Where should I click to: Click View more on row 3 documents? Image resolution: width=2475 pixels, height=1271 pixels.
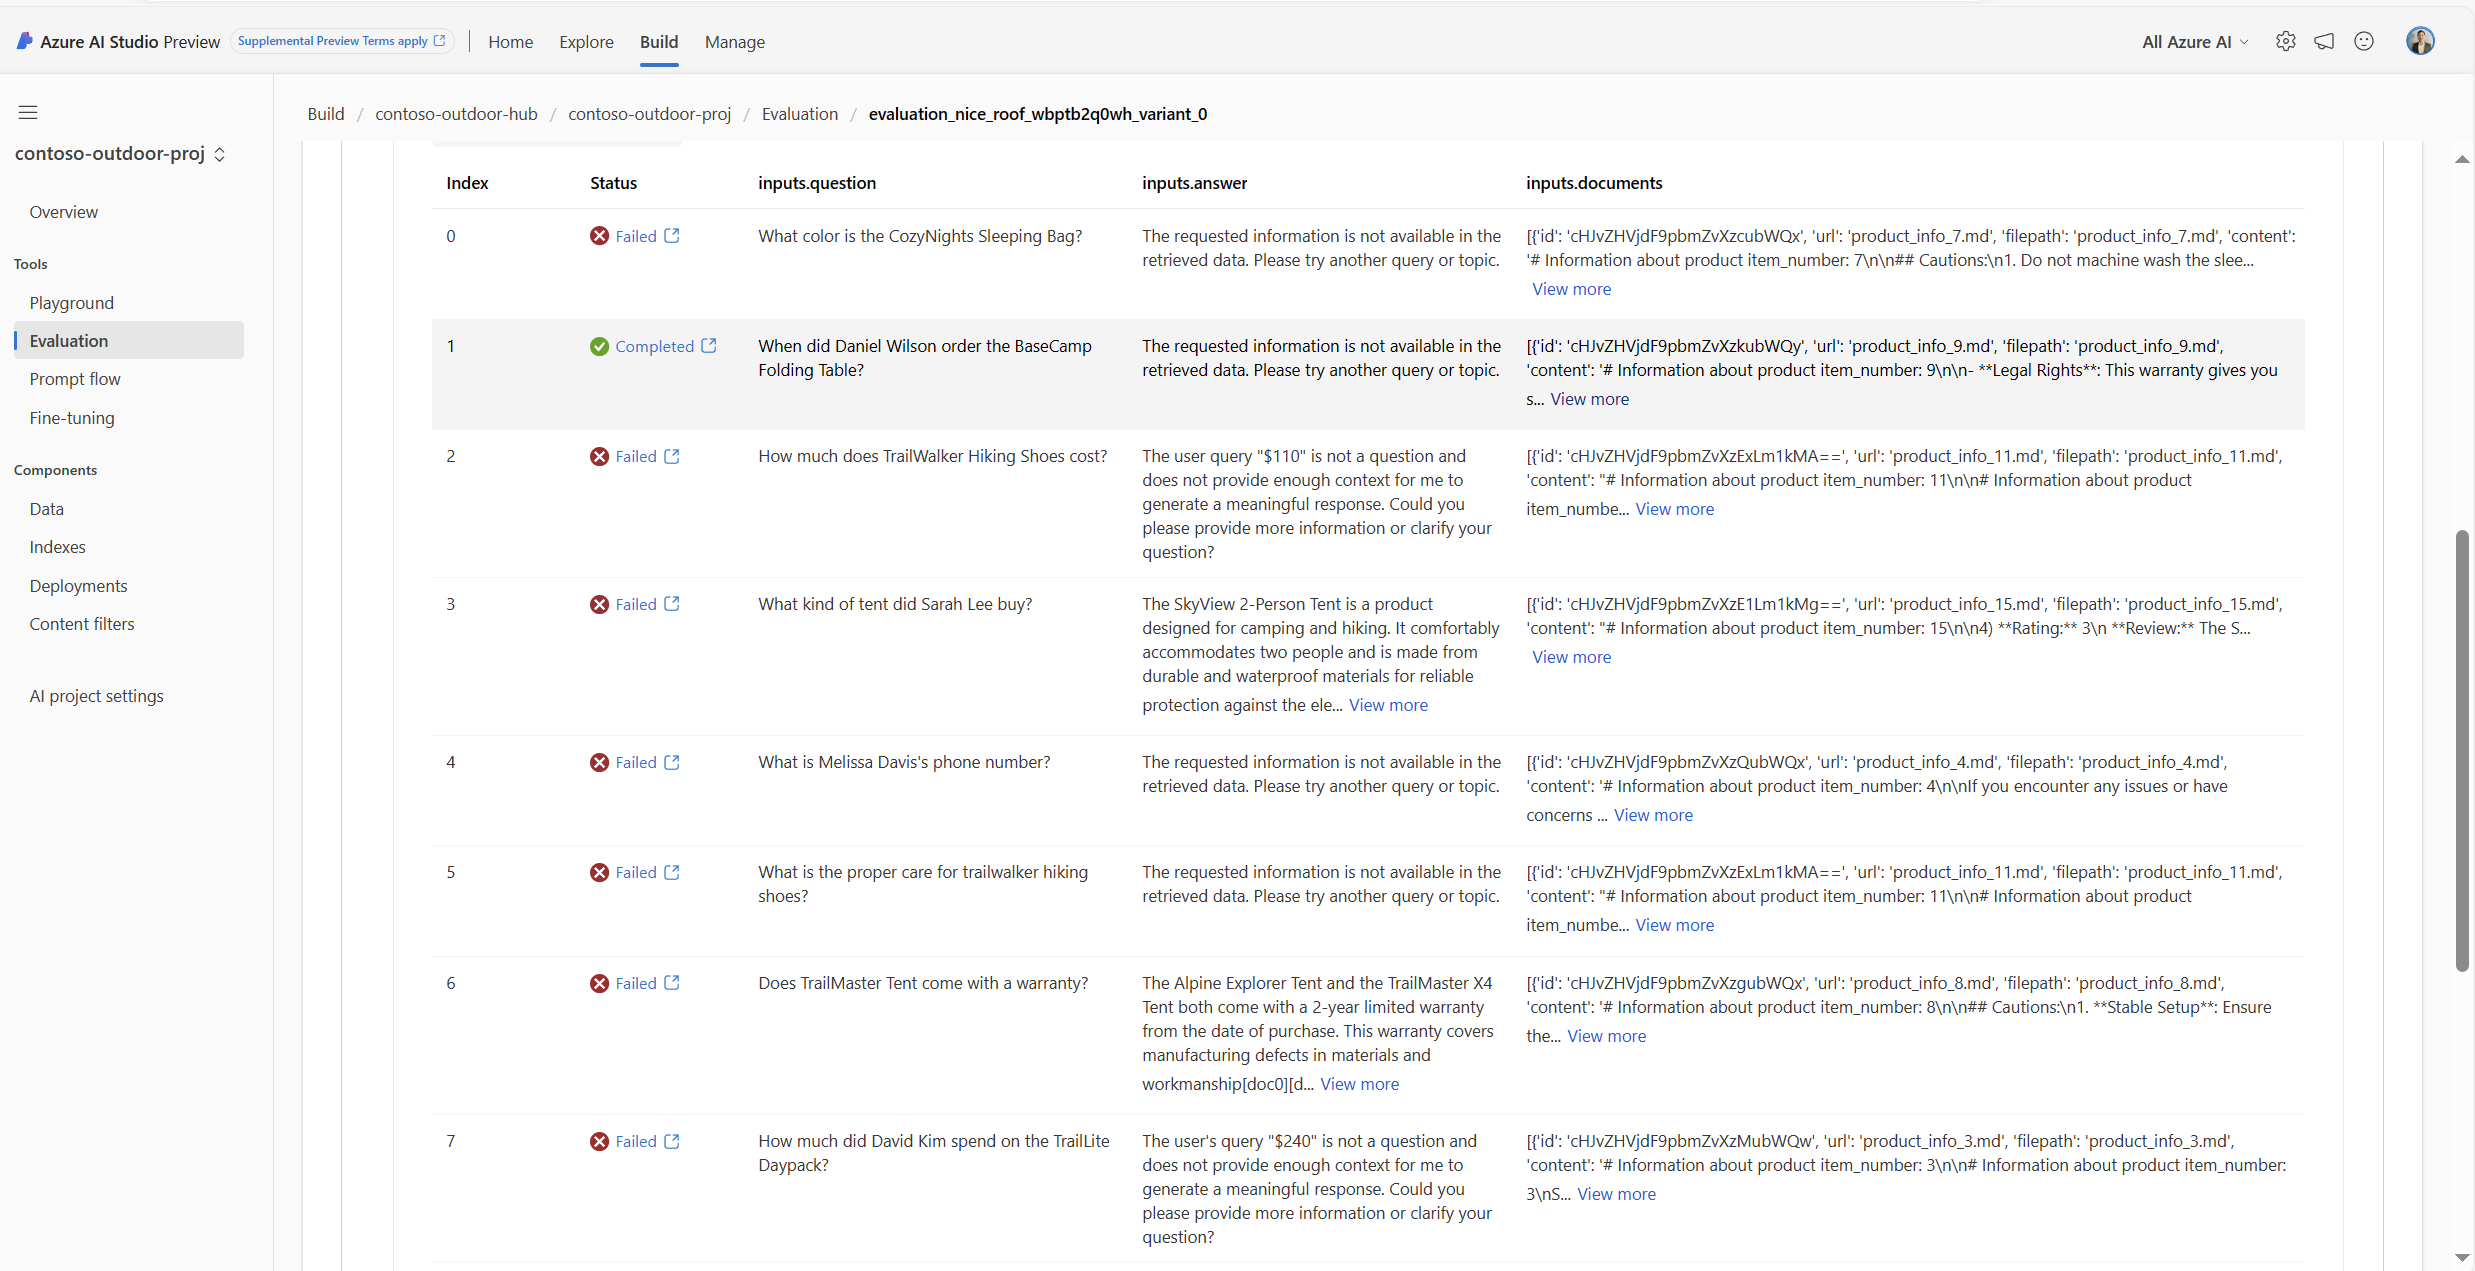click(1572, 657)
